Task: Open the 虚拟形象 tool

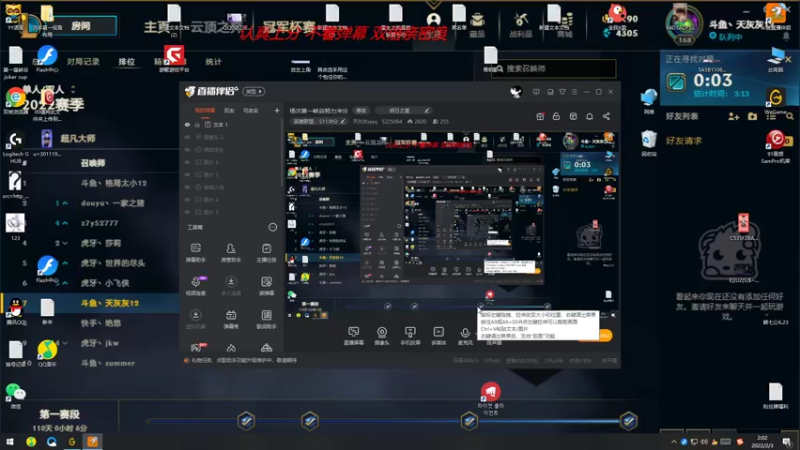Action: [195, 319]
